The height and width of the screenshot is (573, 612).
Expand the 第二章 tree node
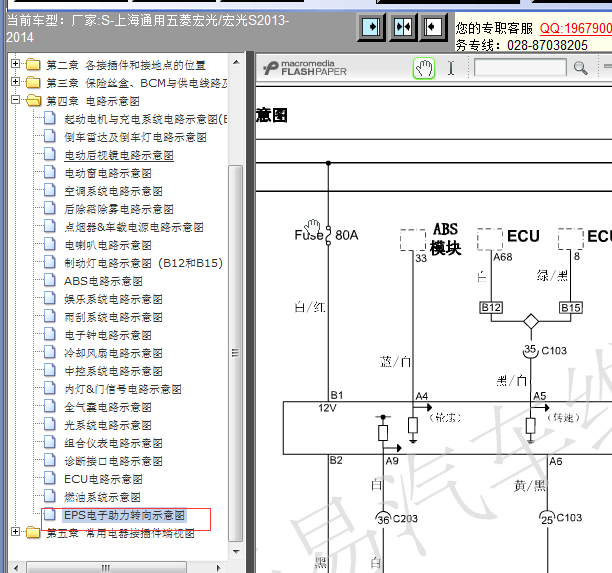pyautogui.click(x=15, y=64)
